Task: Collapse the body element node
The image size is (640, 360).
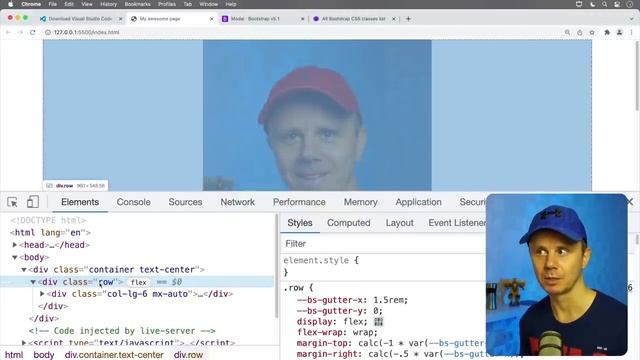Action: tap(15, 257)
